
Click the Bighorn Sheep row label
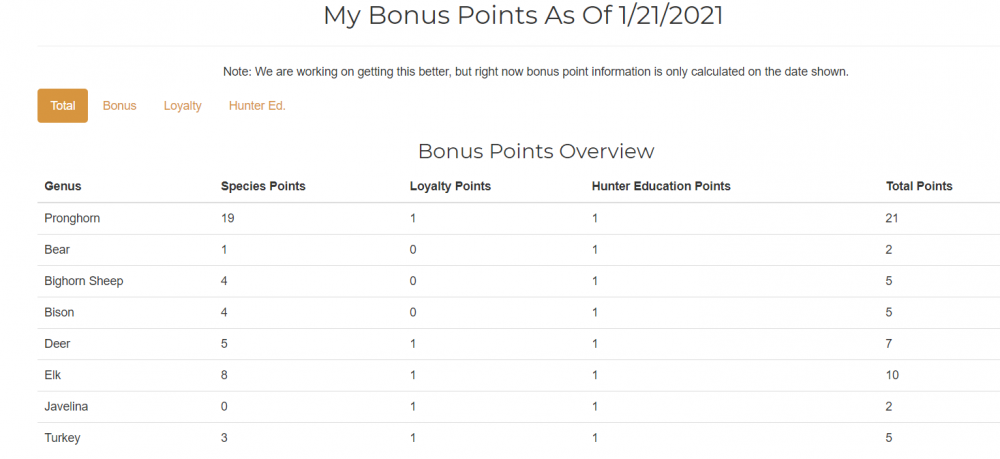[84, 281]
